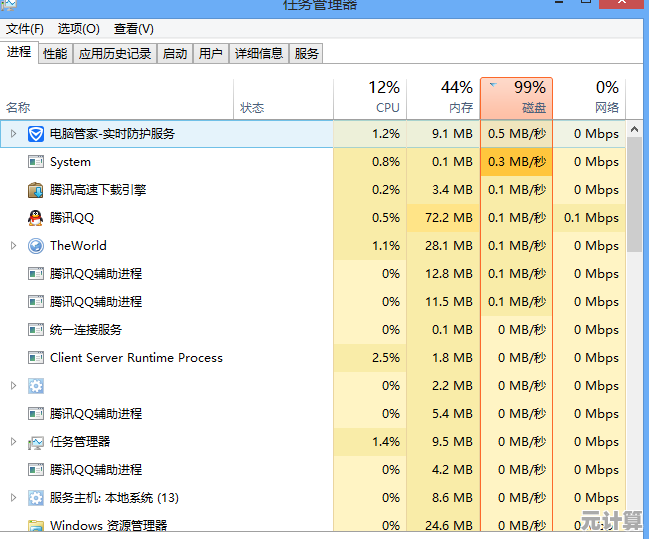The height and width of the screenshot is (539, 649).
Task: Click the 1.4% CPU cell
Action: pyautogui.click(x=370, y=442)
